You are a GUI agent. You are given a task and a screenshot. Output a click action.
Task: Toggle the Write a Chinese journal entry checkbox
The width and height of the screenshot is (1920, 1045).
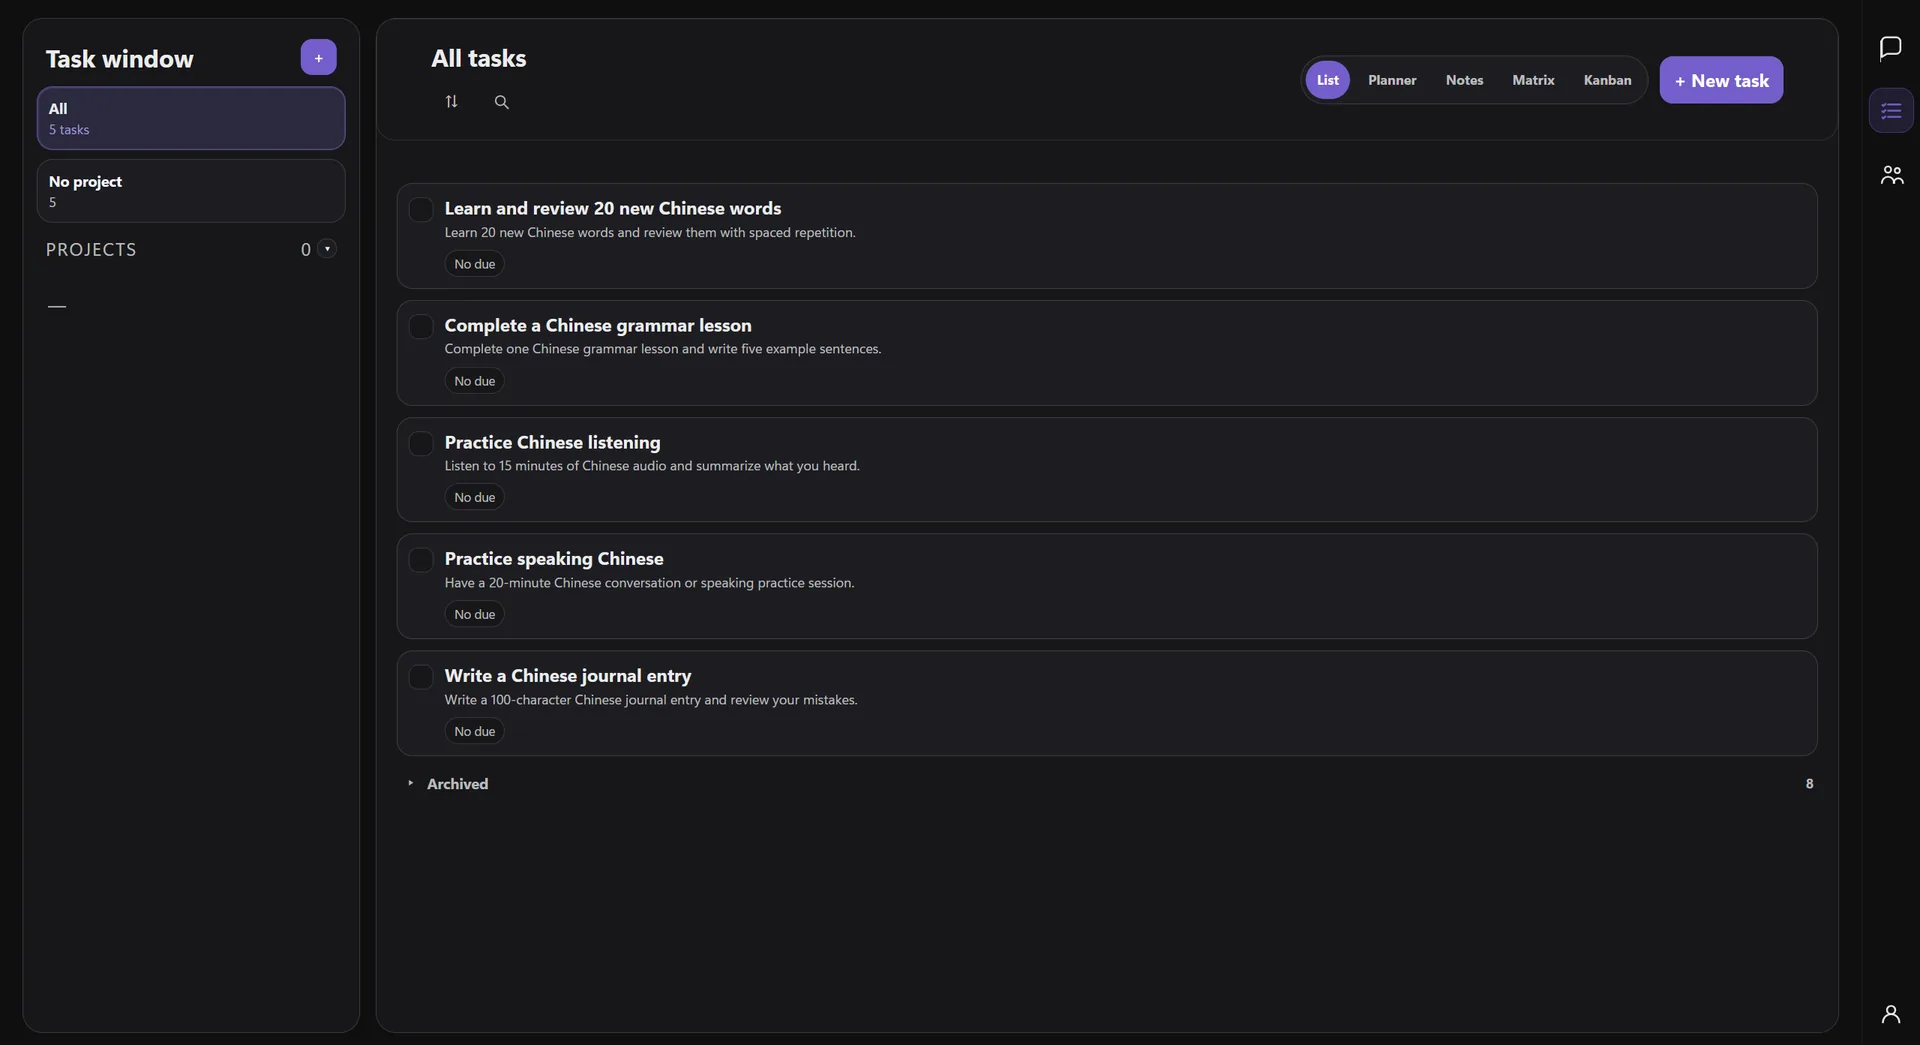pos(421,676)
